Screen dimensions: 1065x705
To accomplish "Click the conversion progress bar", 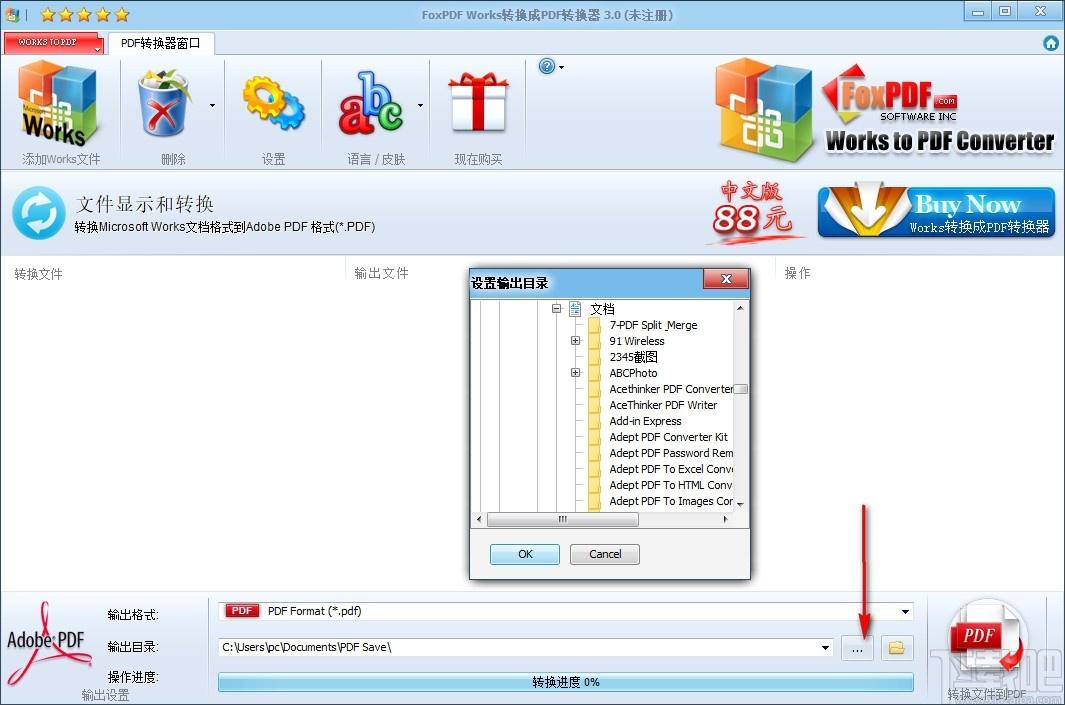I will (x=565, y=682).
